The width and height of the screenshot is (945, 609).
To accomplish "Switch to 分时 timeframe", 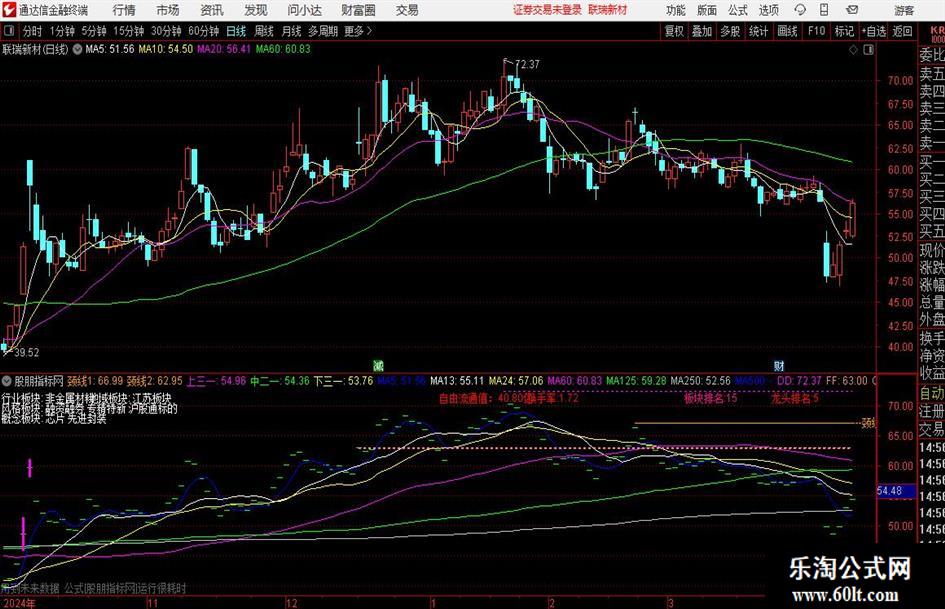I will [33, 31].
